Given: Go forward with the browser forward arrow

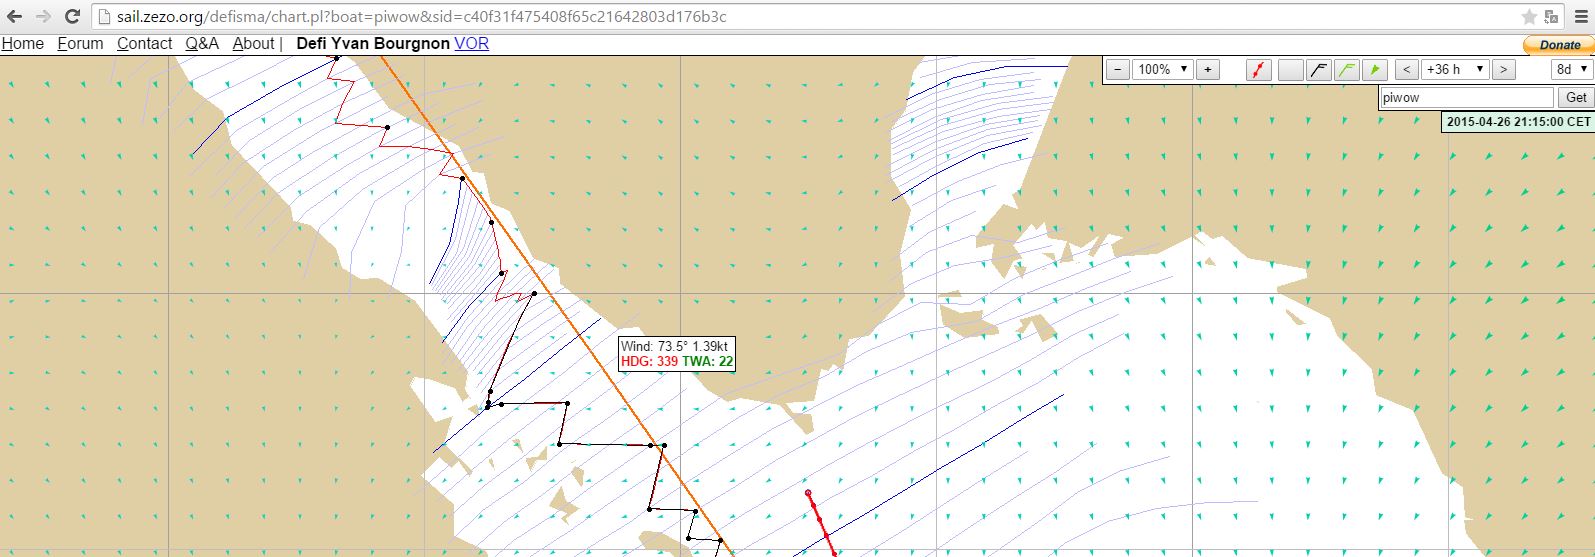Looking at the screenshot, I should (44, 17).
